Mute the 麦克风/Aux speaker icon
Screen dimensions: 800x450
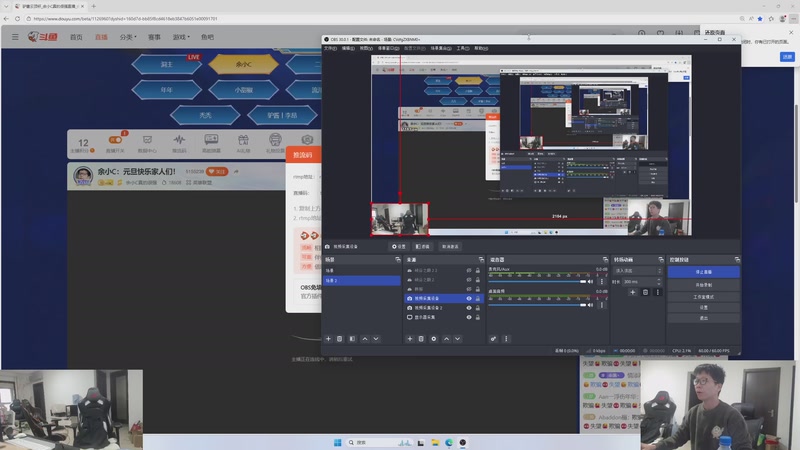click(591, 282)
